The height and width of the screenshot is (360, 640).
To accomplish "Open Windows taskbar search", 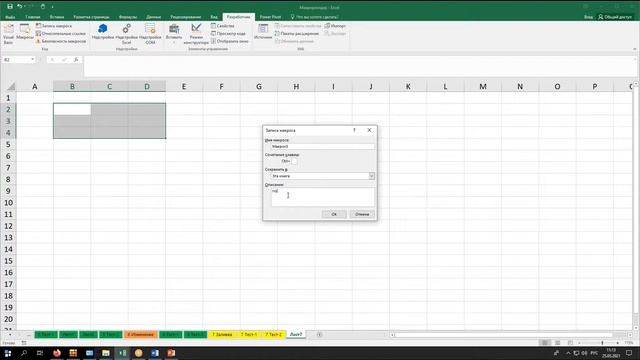I will (24, 353).
